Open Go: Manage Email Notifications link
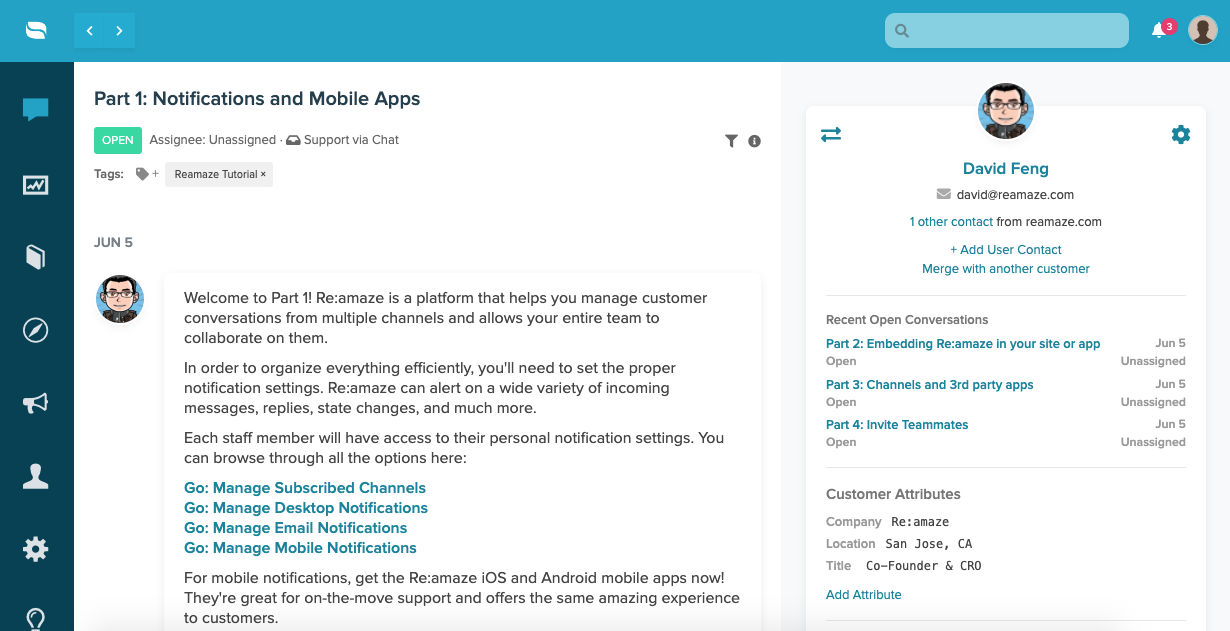 tap(296, 528)
